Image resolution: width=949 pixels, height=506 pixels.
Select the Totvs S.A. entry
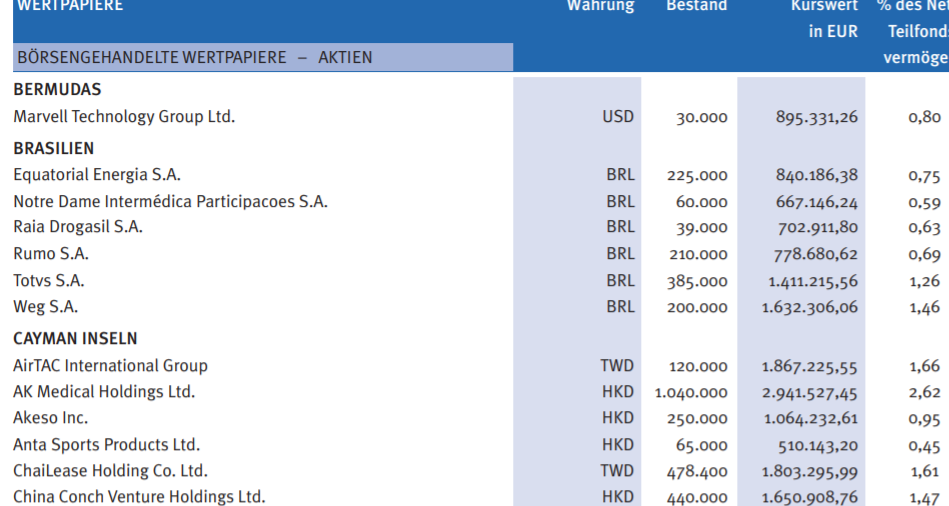49,281
